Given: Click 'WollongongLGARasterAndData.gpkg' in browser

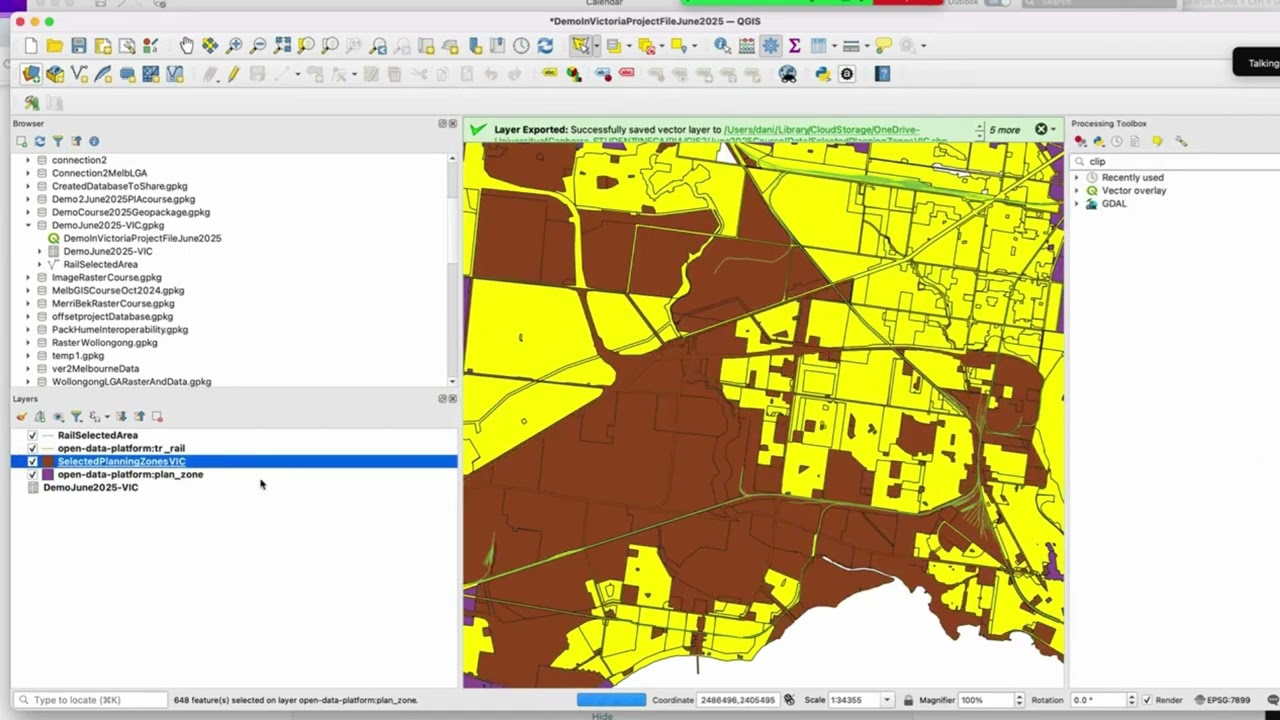Looking at the screenshot, I should point(131,382).
